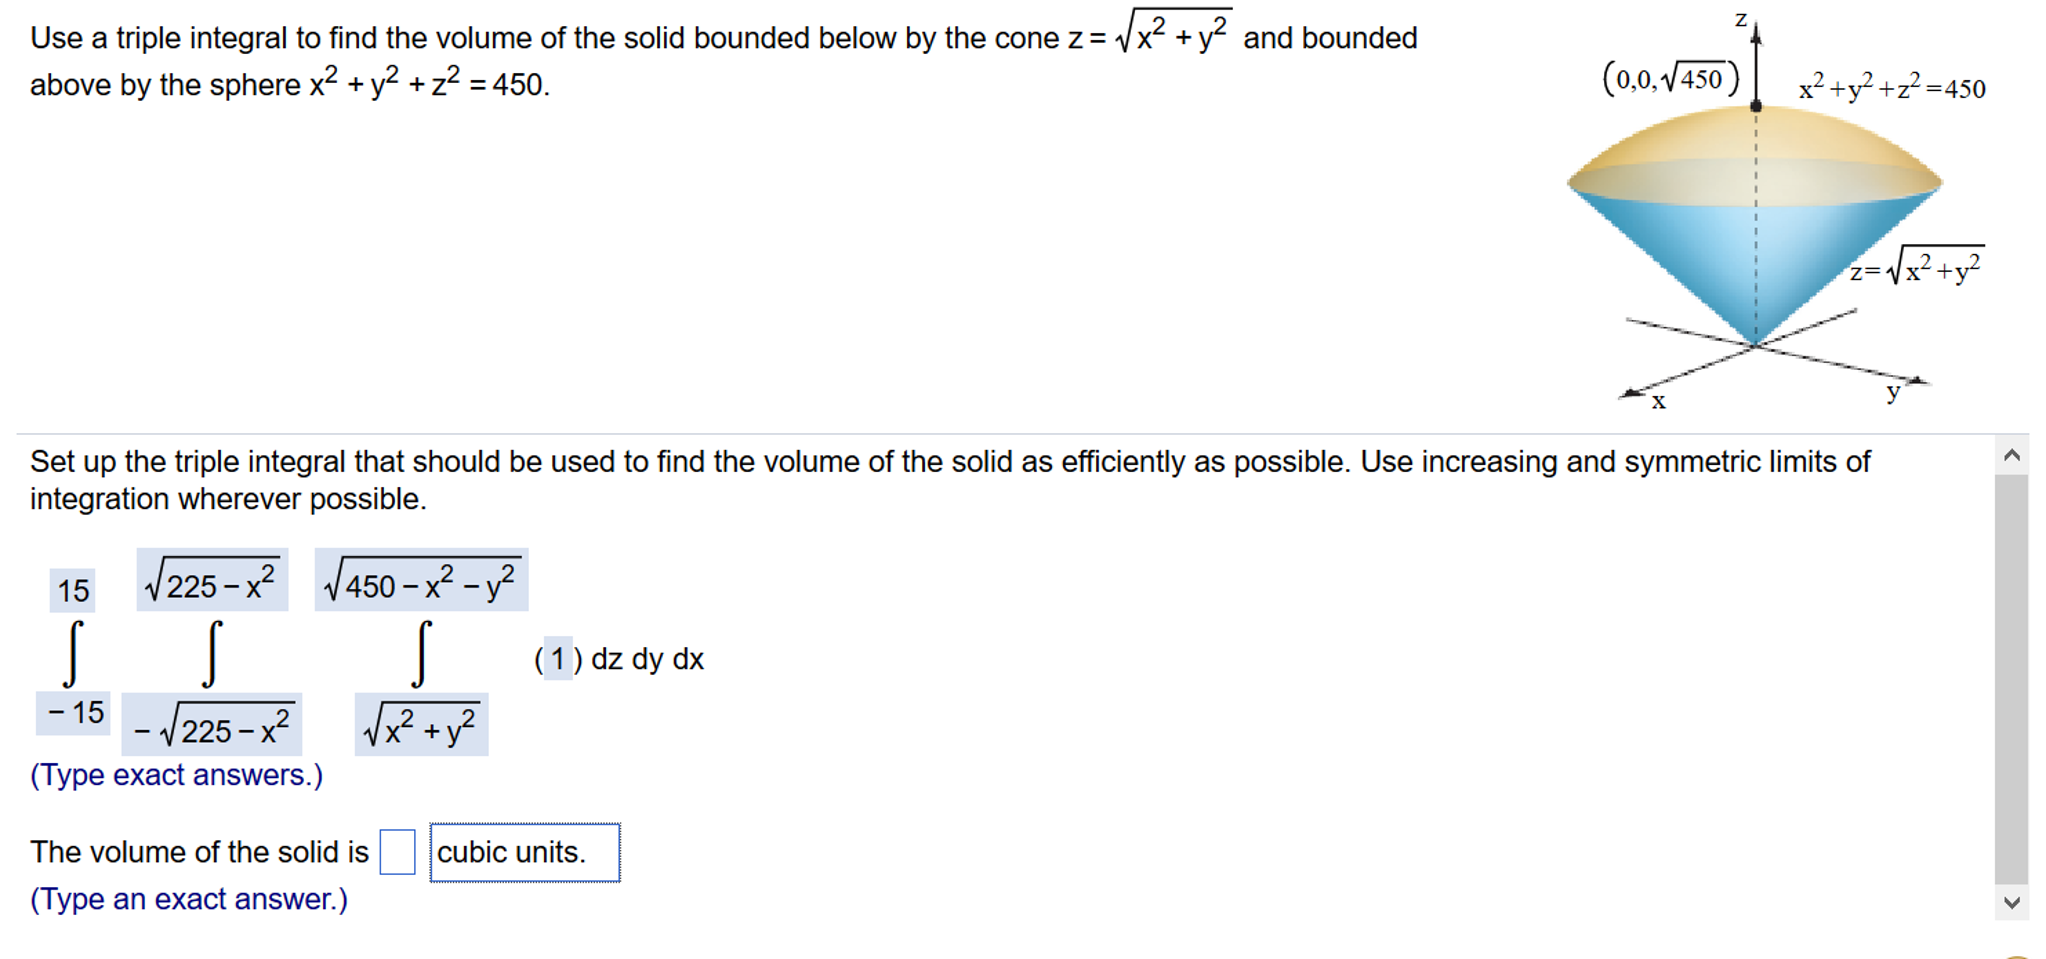Click the upper z-limit √(450−x²−y²) field

click(x=421, y=580)
